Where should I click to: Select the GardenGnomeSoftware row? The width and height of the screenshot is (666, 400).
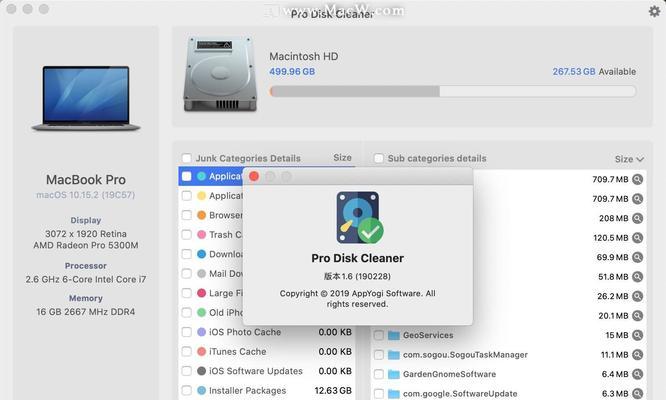(x=508, y=375)
